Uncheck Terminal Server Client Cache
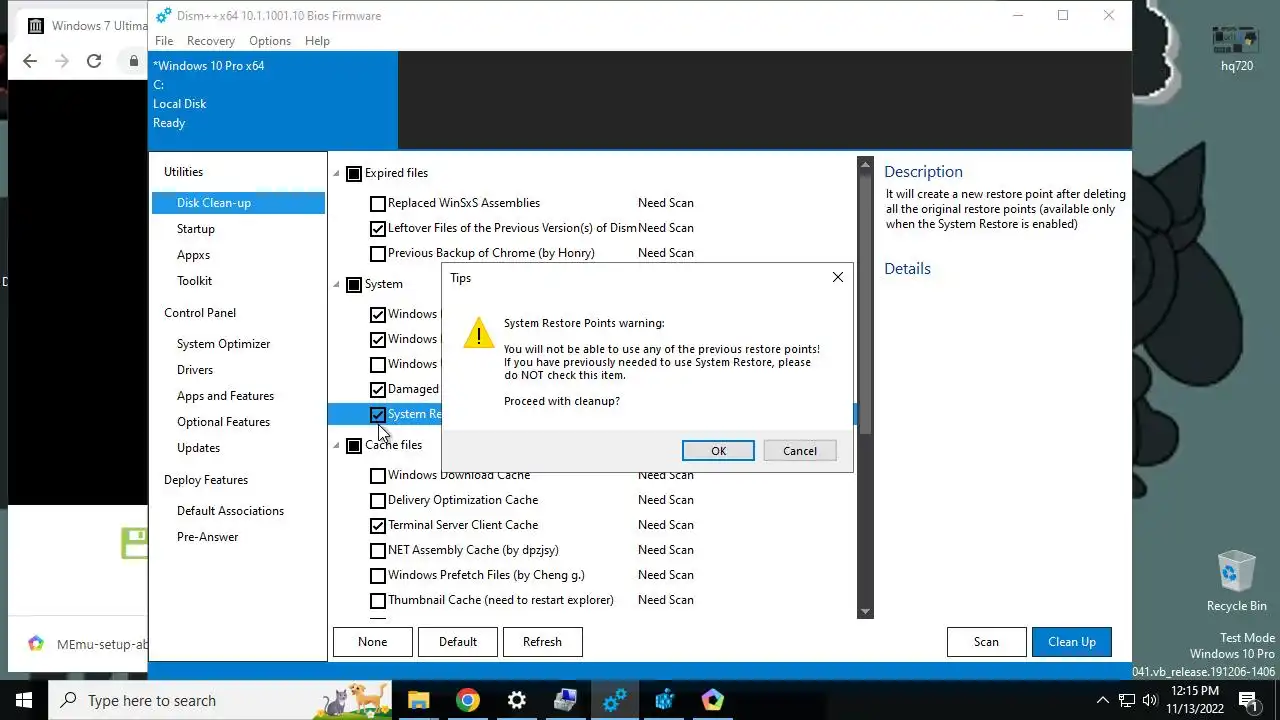This screenshot has height=720, width=1280. [x=378, y=525]
